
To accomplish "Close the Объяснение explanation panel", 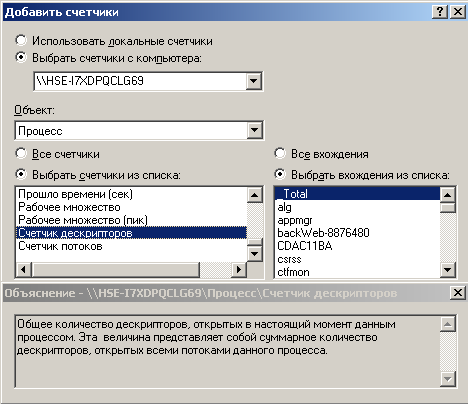I will tap(457, 293).
